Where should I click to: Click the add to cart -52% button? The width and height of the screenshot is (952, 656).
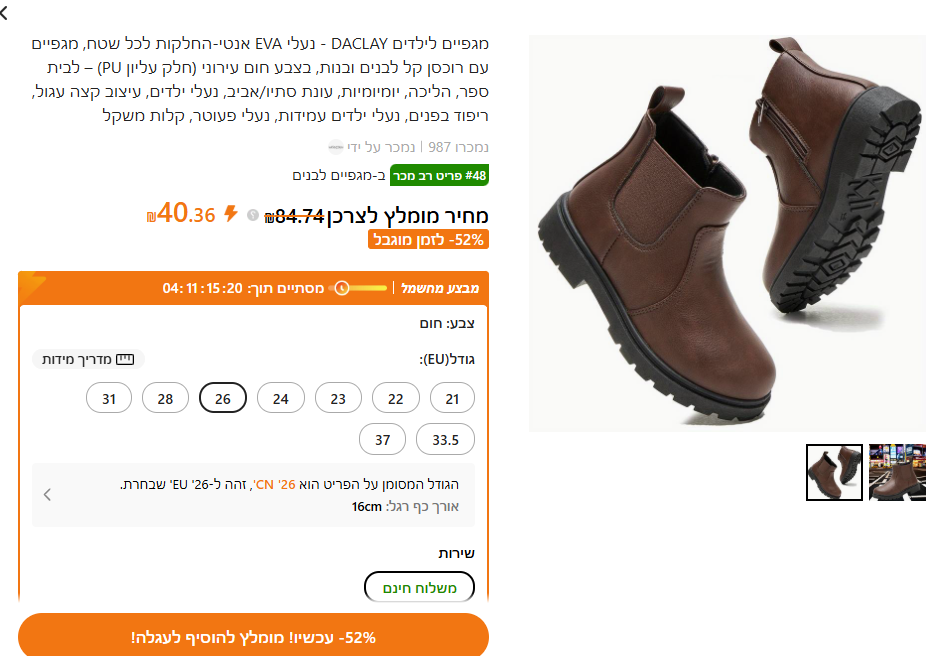[x=253, y=636]
